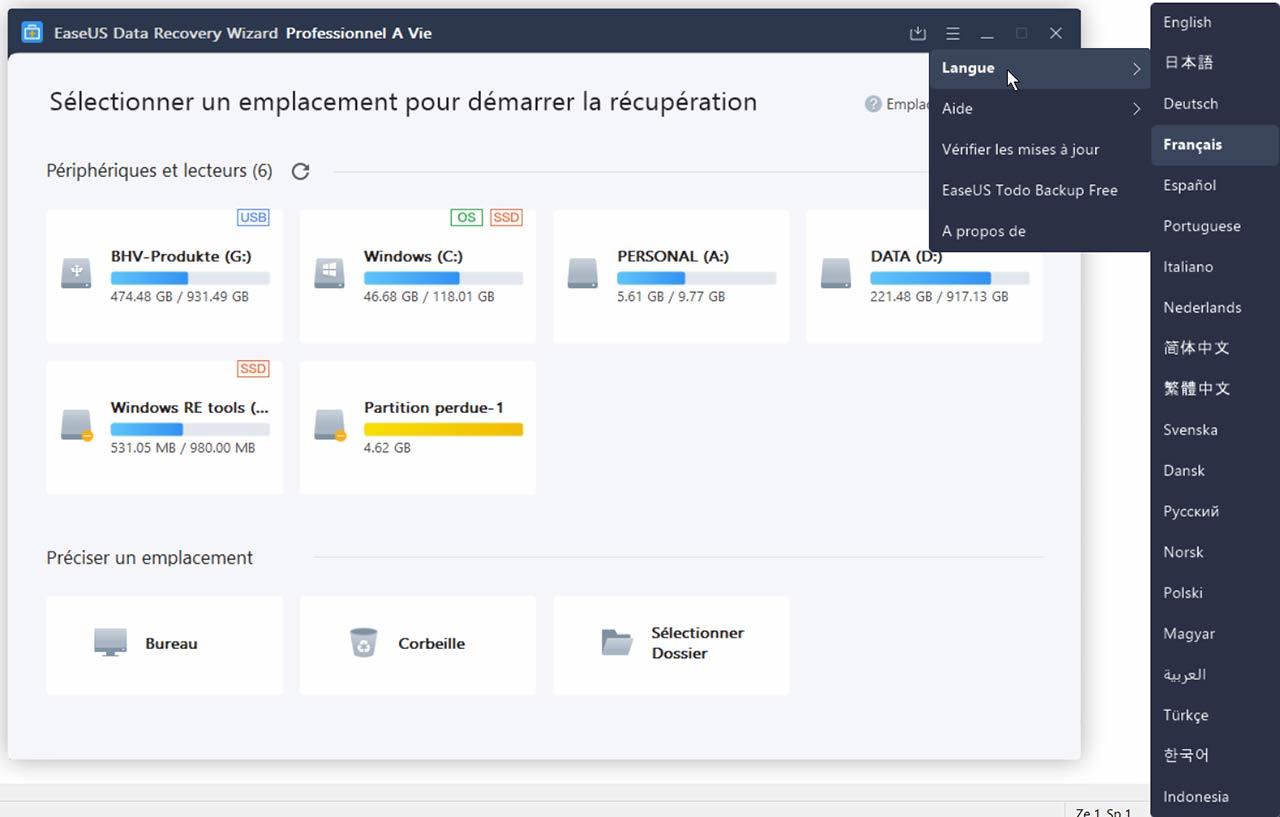Click the Corbeille location label
Screen dimensions: 1280x817
(x=431, y=644)
